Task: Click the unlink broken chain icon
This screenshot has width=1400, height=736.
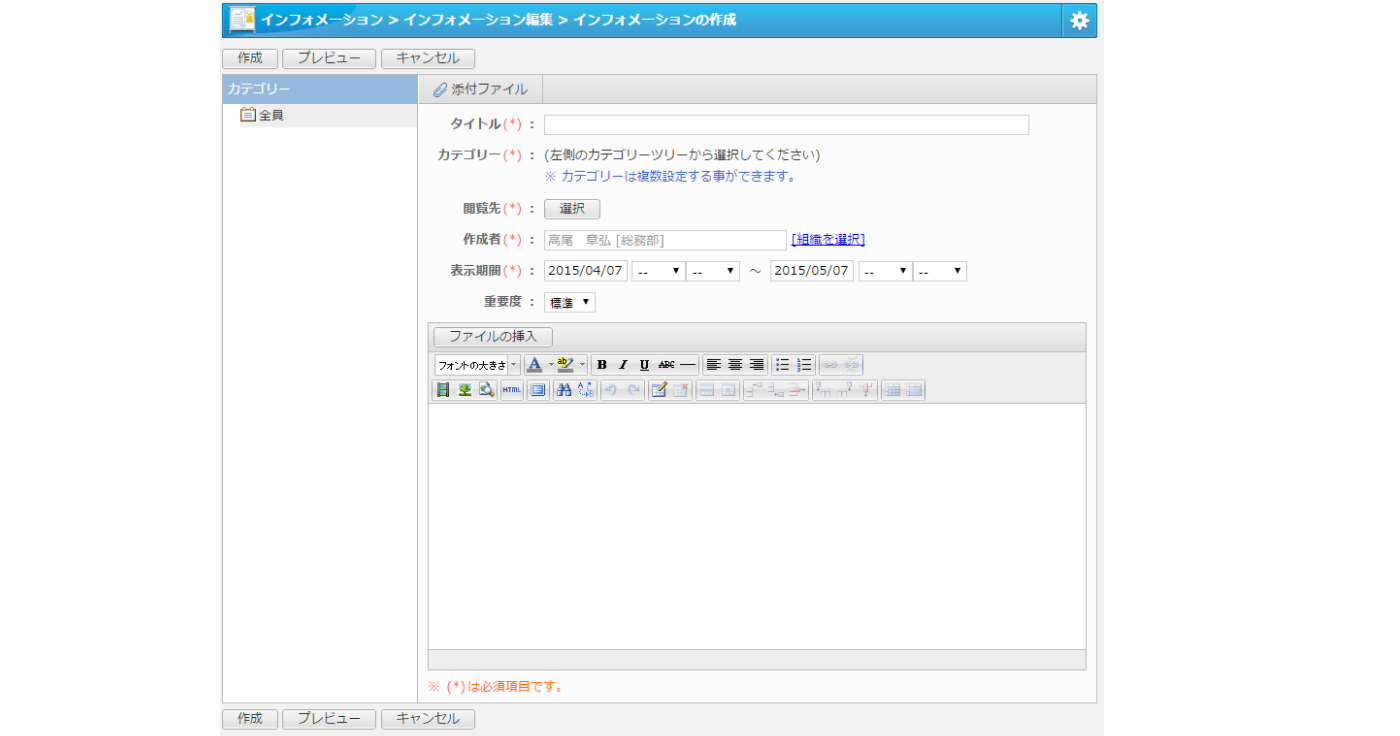Action: 852,365
